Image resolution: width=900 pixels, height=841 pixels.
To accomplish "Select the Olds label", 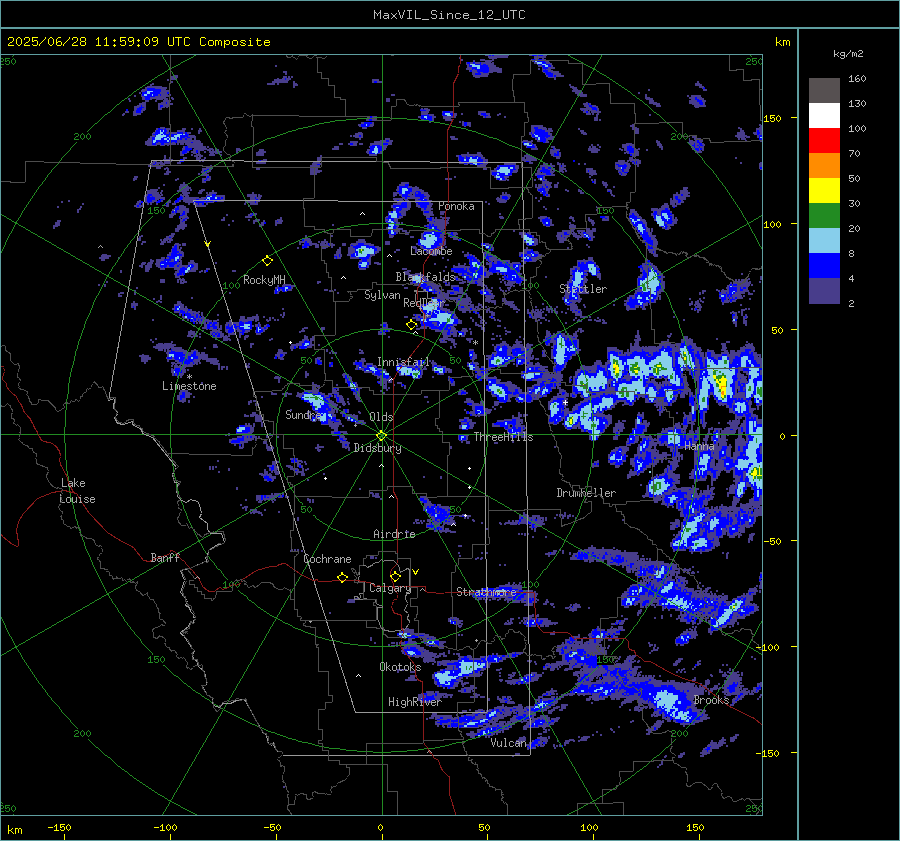I will tap(381, 417).
